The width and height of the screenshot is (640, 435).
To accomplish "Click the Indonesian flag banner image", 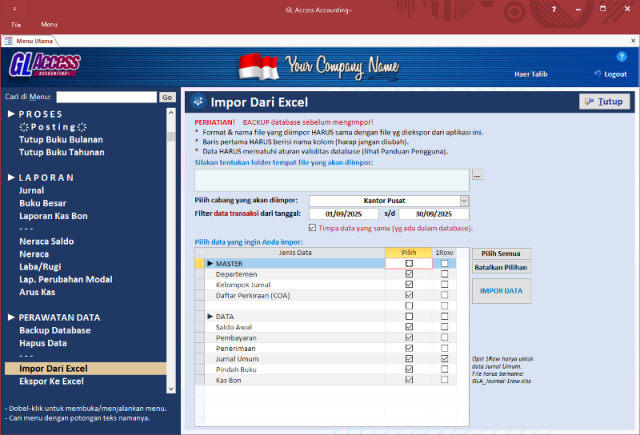I will coord(258,67).
